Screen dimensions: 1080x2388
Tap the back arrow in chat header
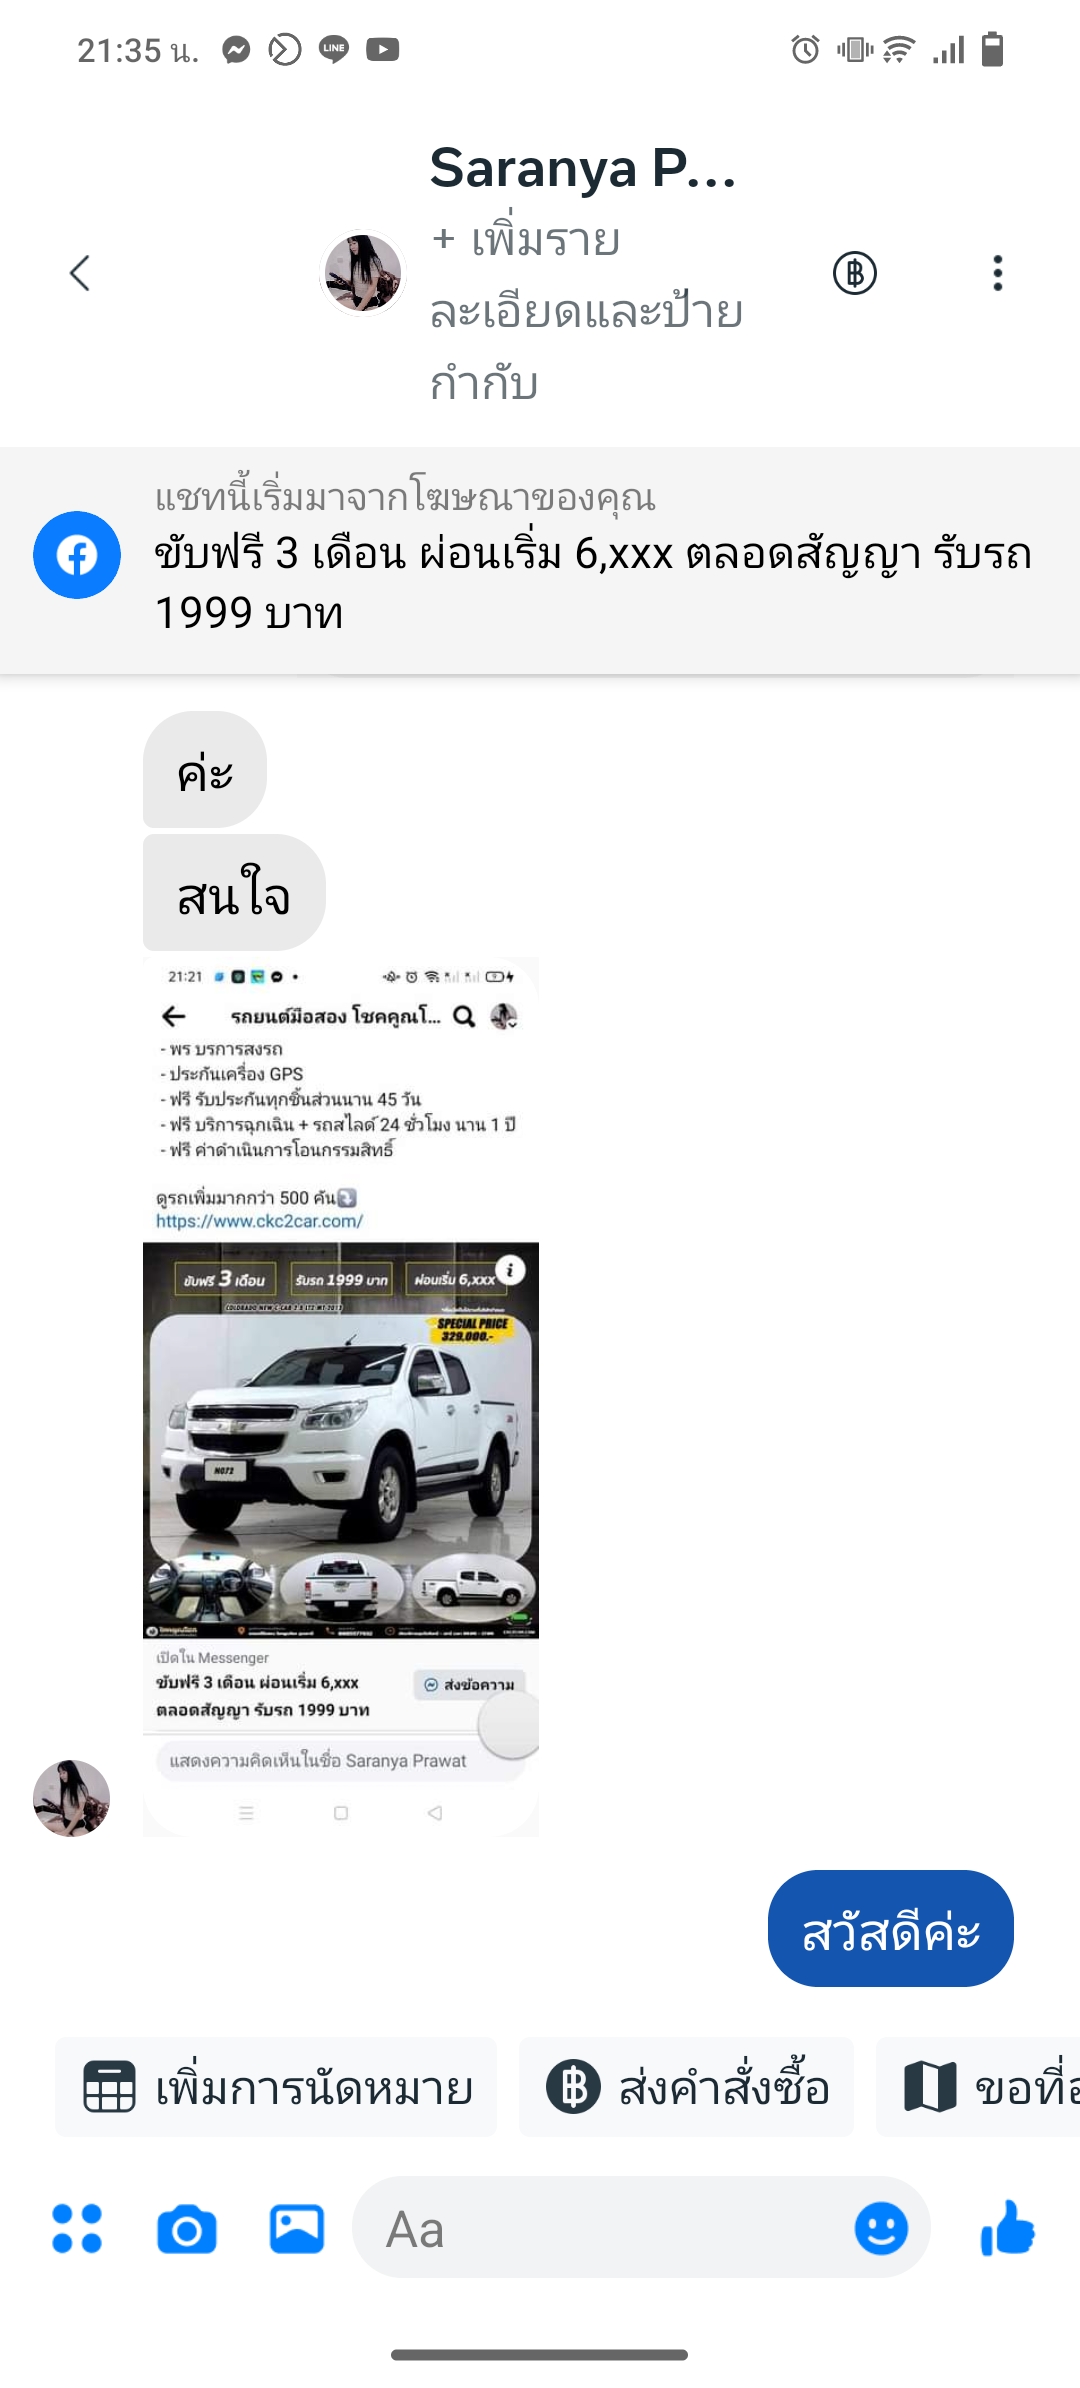[80, 273]
